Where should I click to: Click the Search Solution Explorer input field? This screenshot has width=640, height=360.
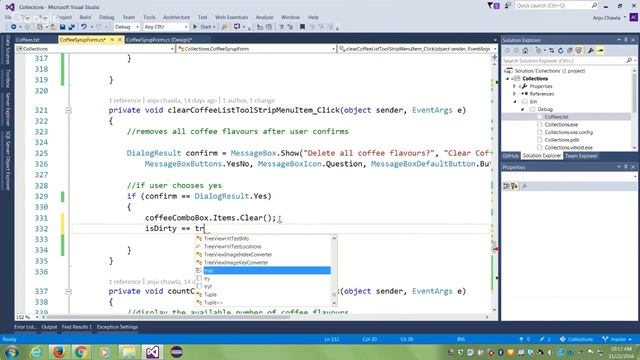click(x=563, y=60)
